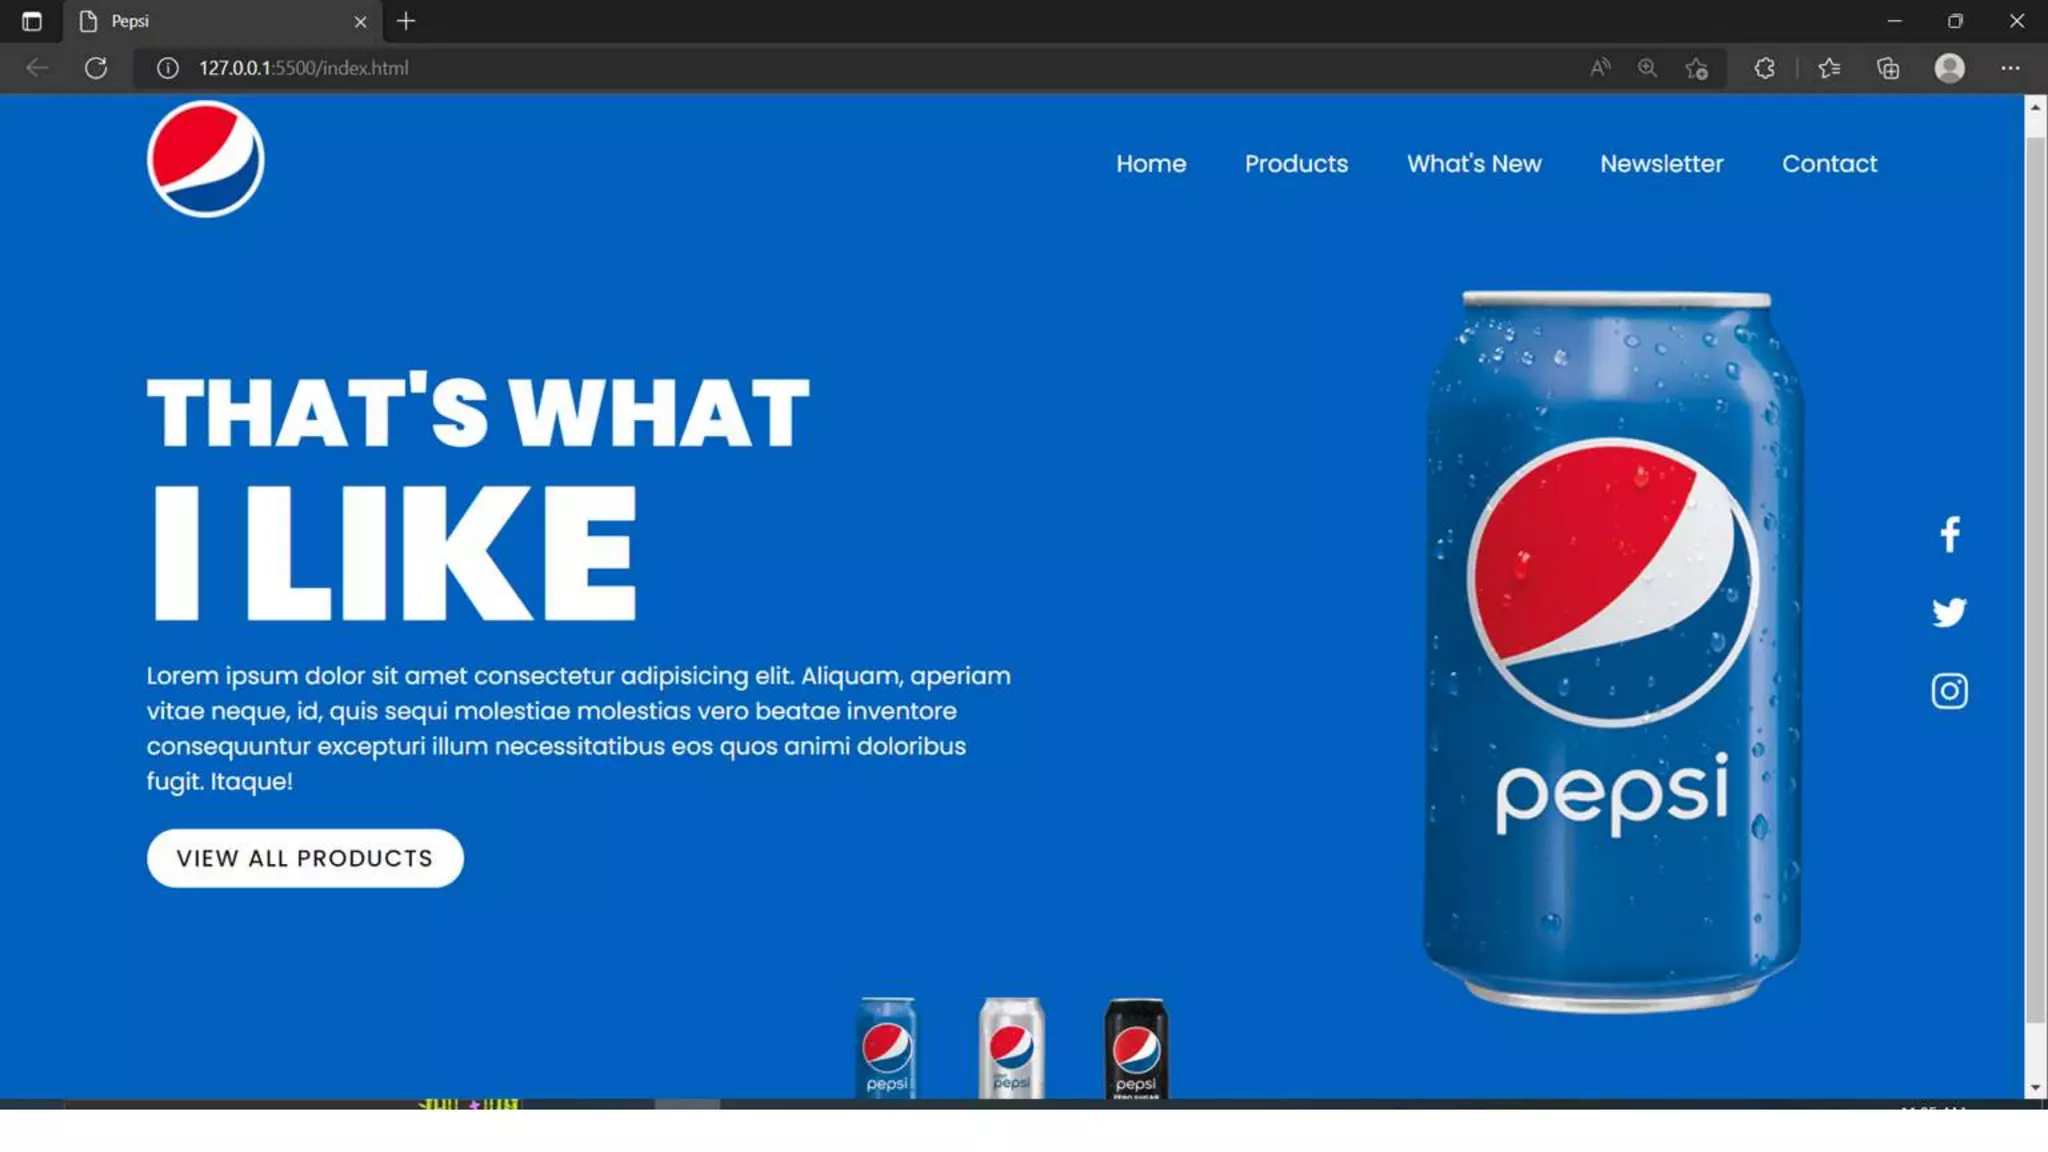Go to Products nav item

coord(1296,163)
